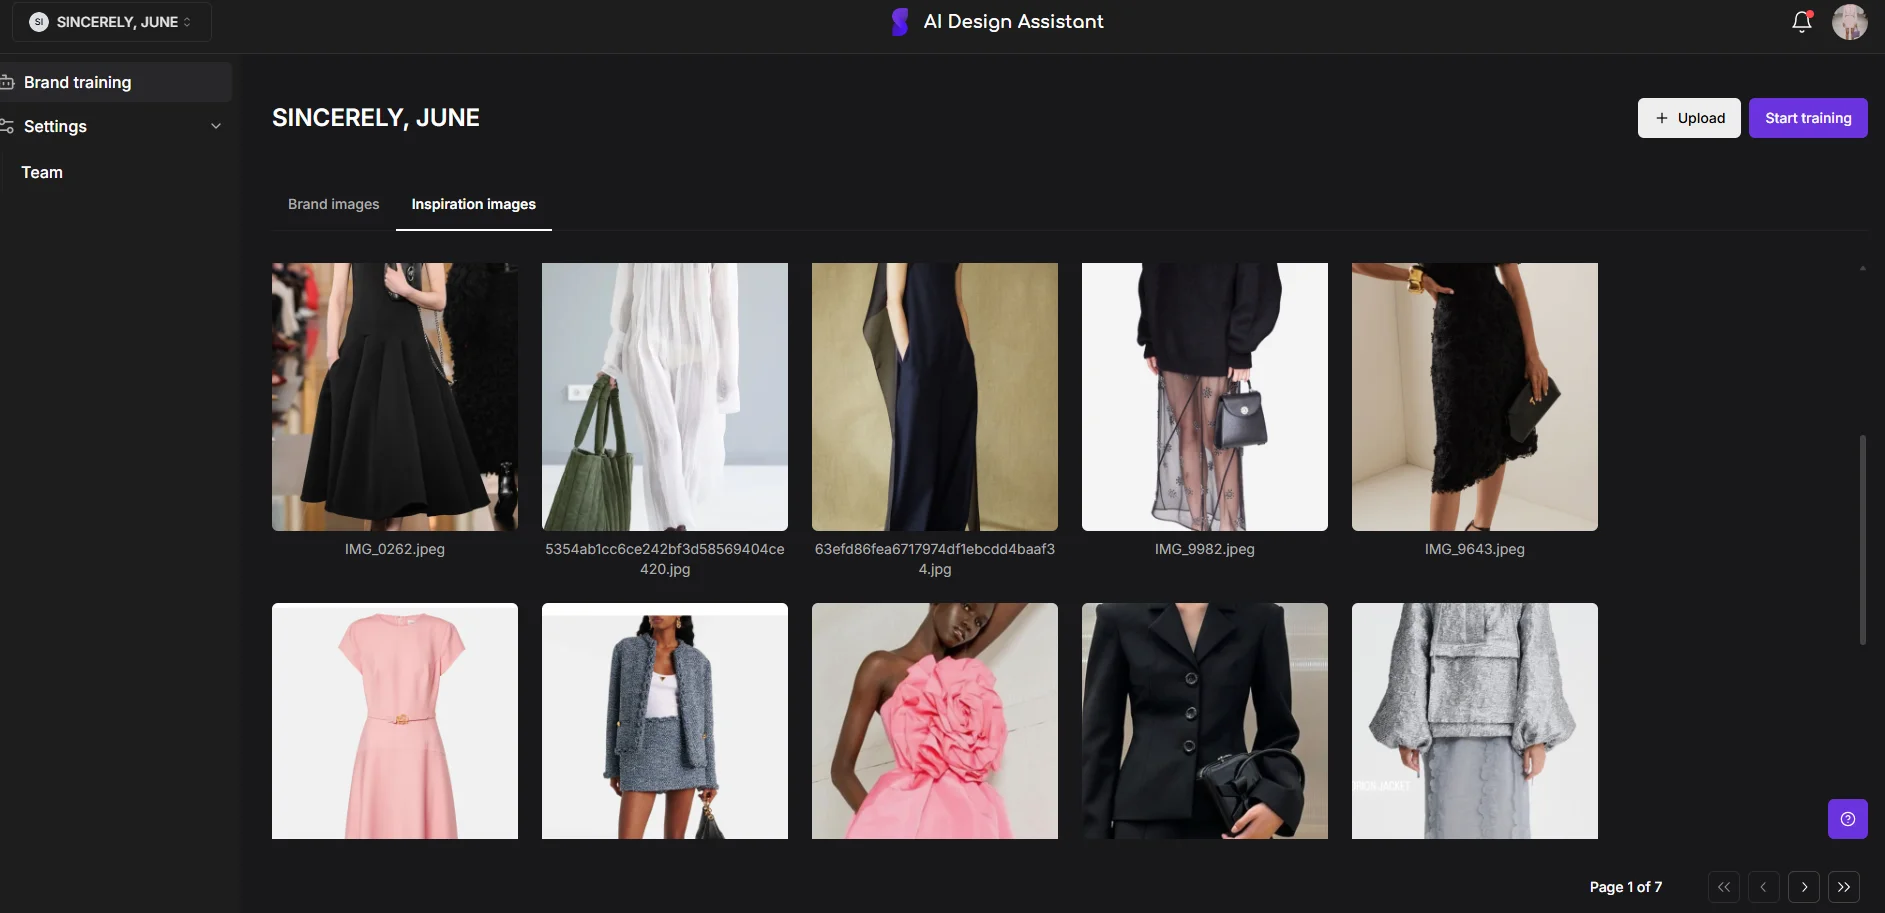
Task: Click the previous page arrow
Action: [x=1764, y=887]
